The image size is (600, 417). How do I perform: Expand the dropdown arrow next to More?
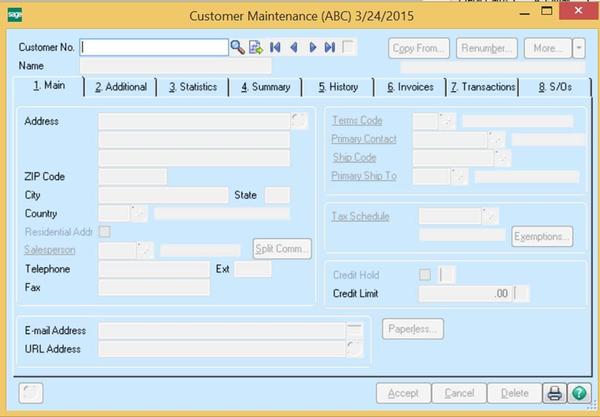(x=579, y=47)
